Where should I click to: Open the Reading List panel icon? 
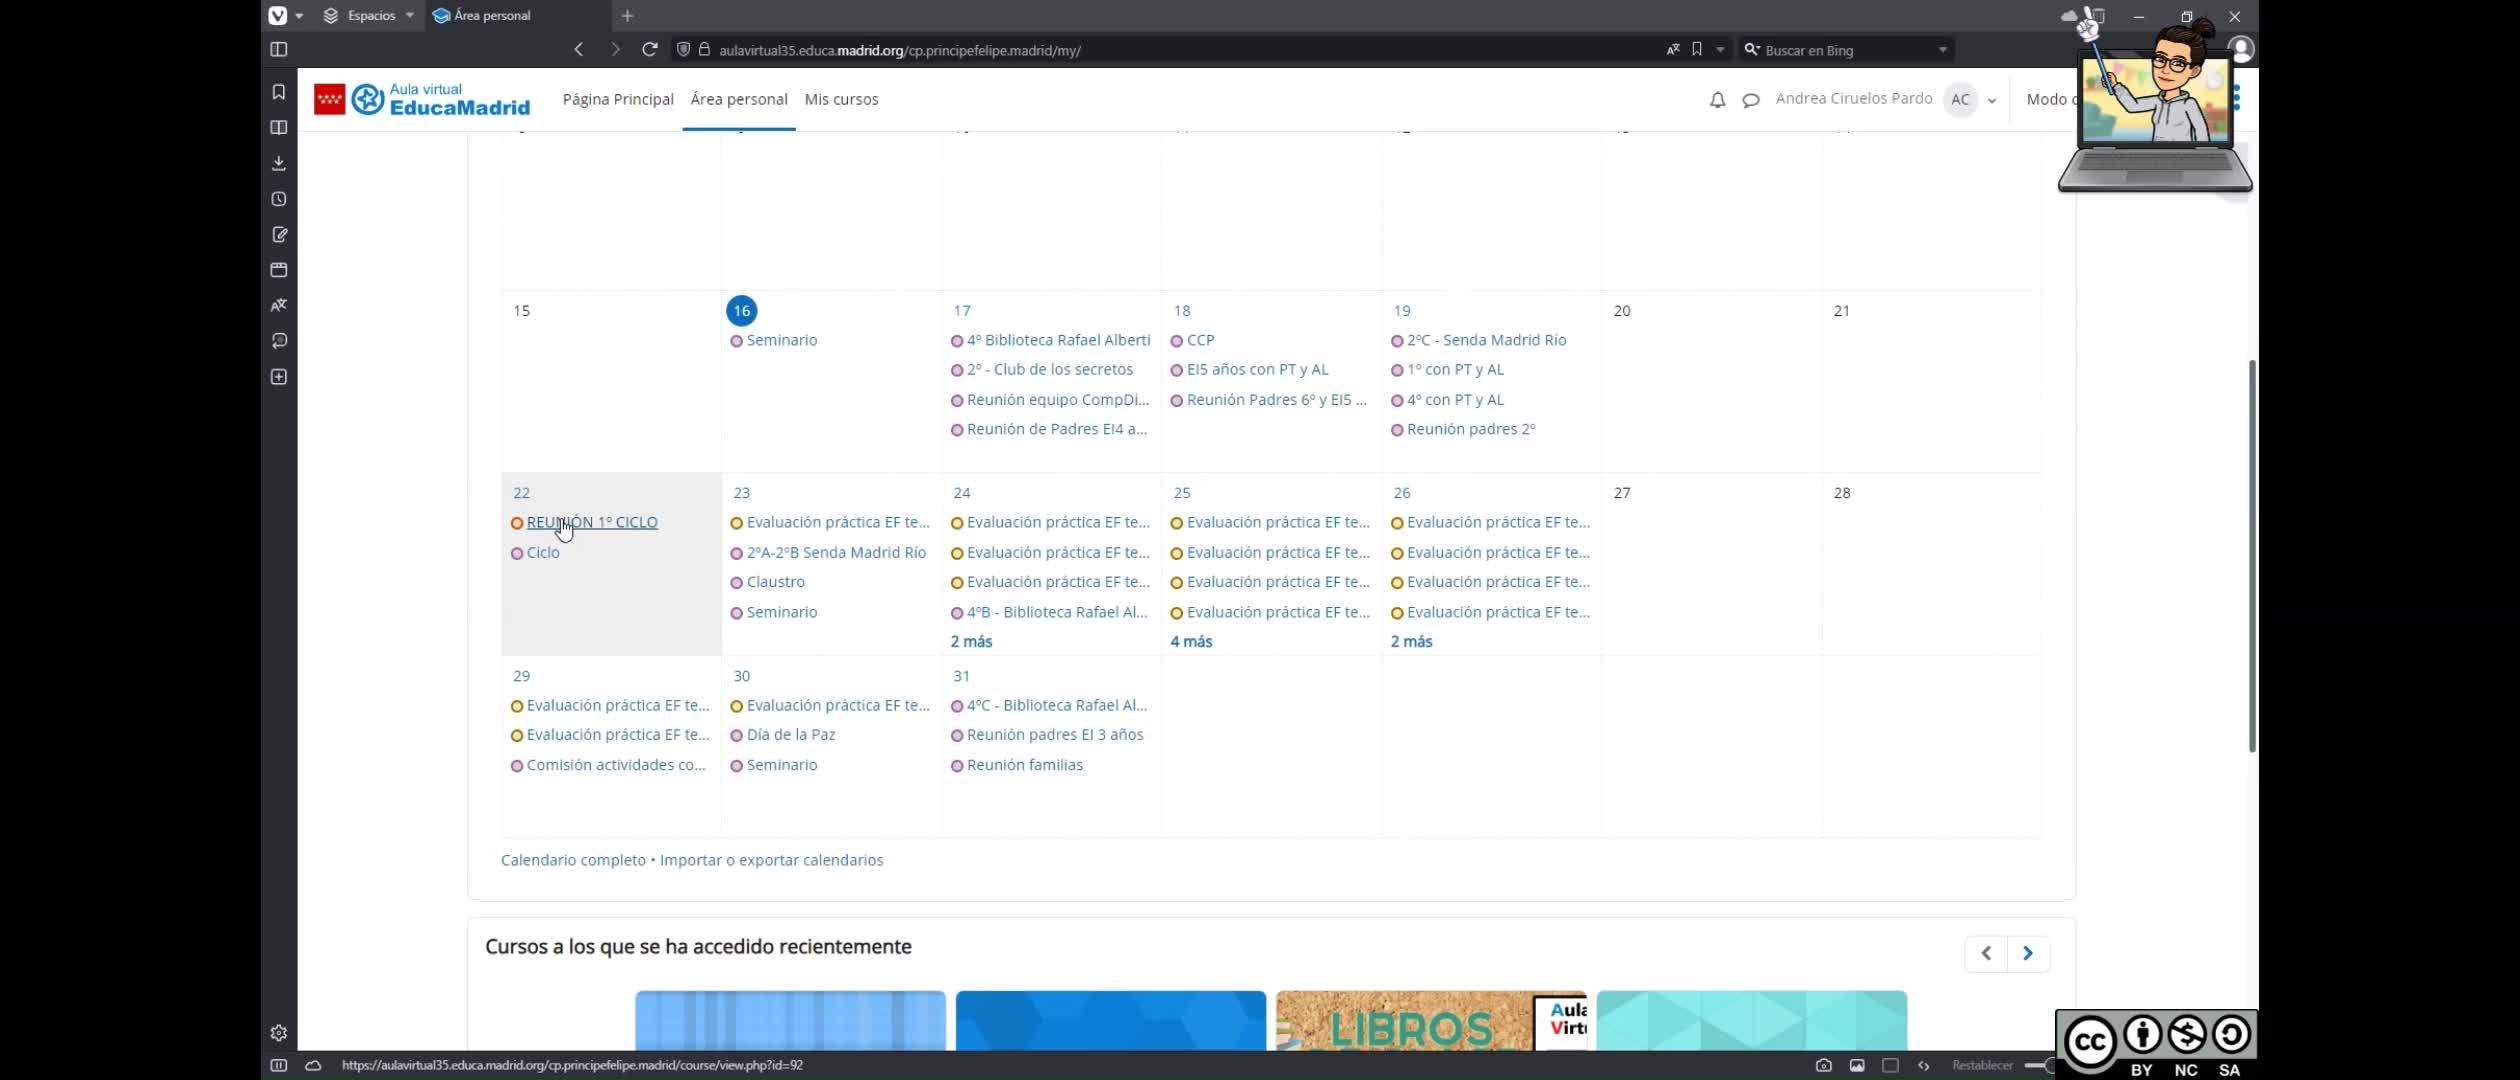[x=279, y=127]
